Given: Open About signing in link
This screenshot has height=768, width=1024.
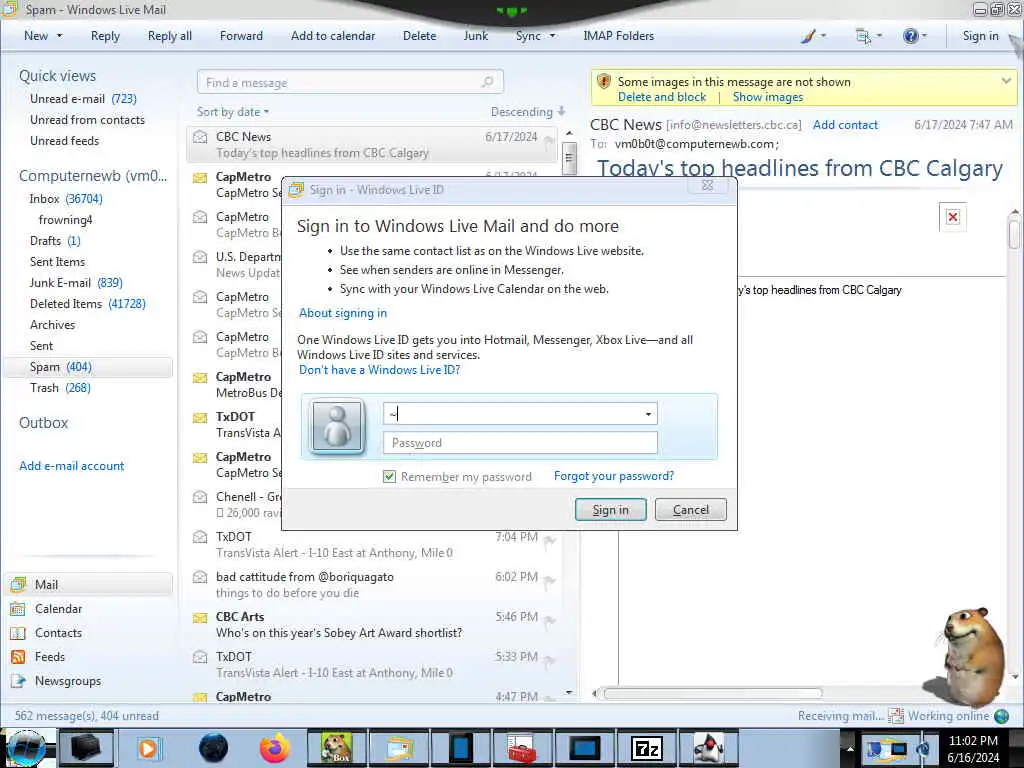Looking at the screenshot, I should click(343, 313).
